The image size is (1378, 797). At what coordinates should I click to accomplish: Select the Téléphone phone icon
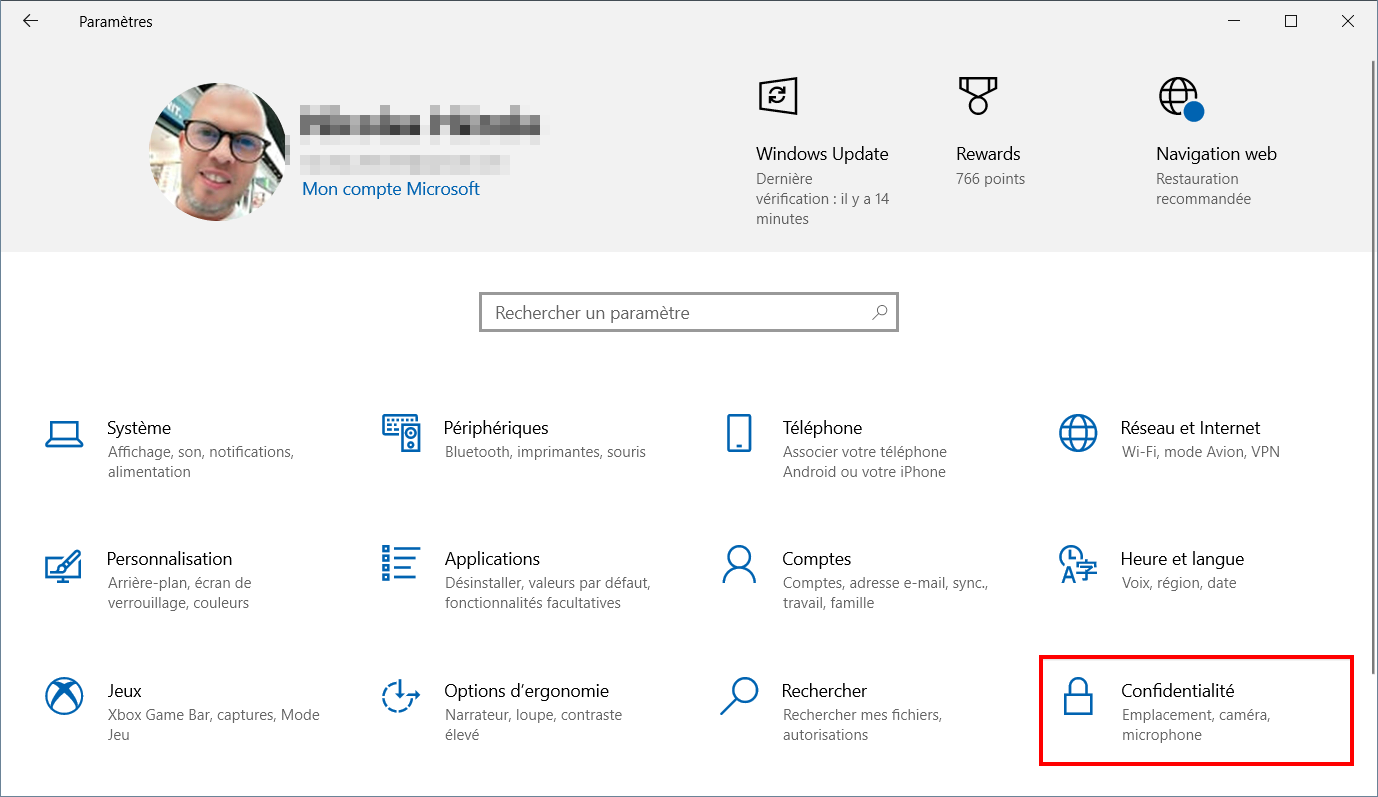pos(739,433)
